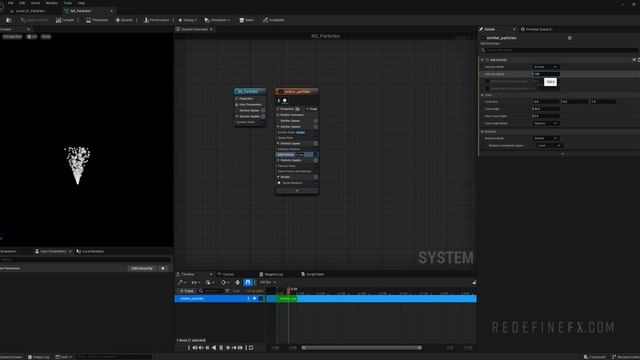Open the Edit menu
This screenshot has height=360, width=640.
click(22, 3)
